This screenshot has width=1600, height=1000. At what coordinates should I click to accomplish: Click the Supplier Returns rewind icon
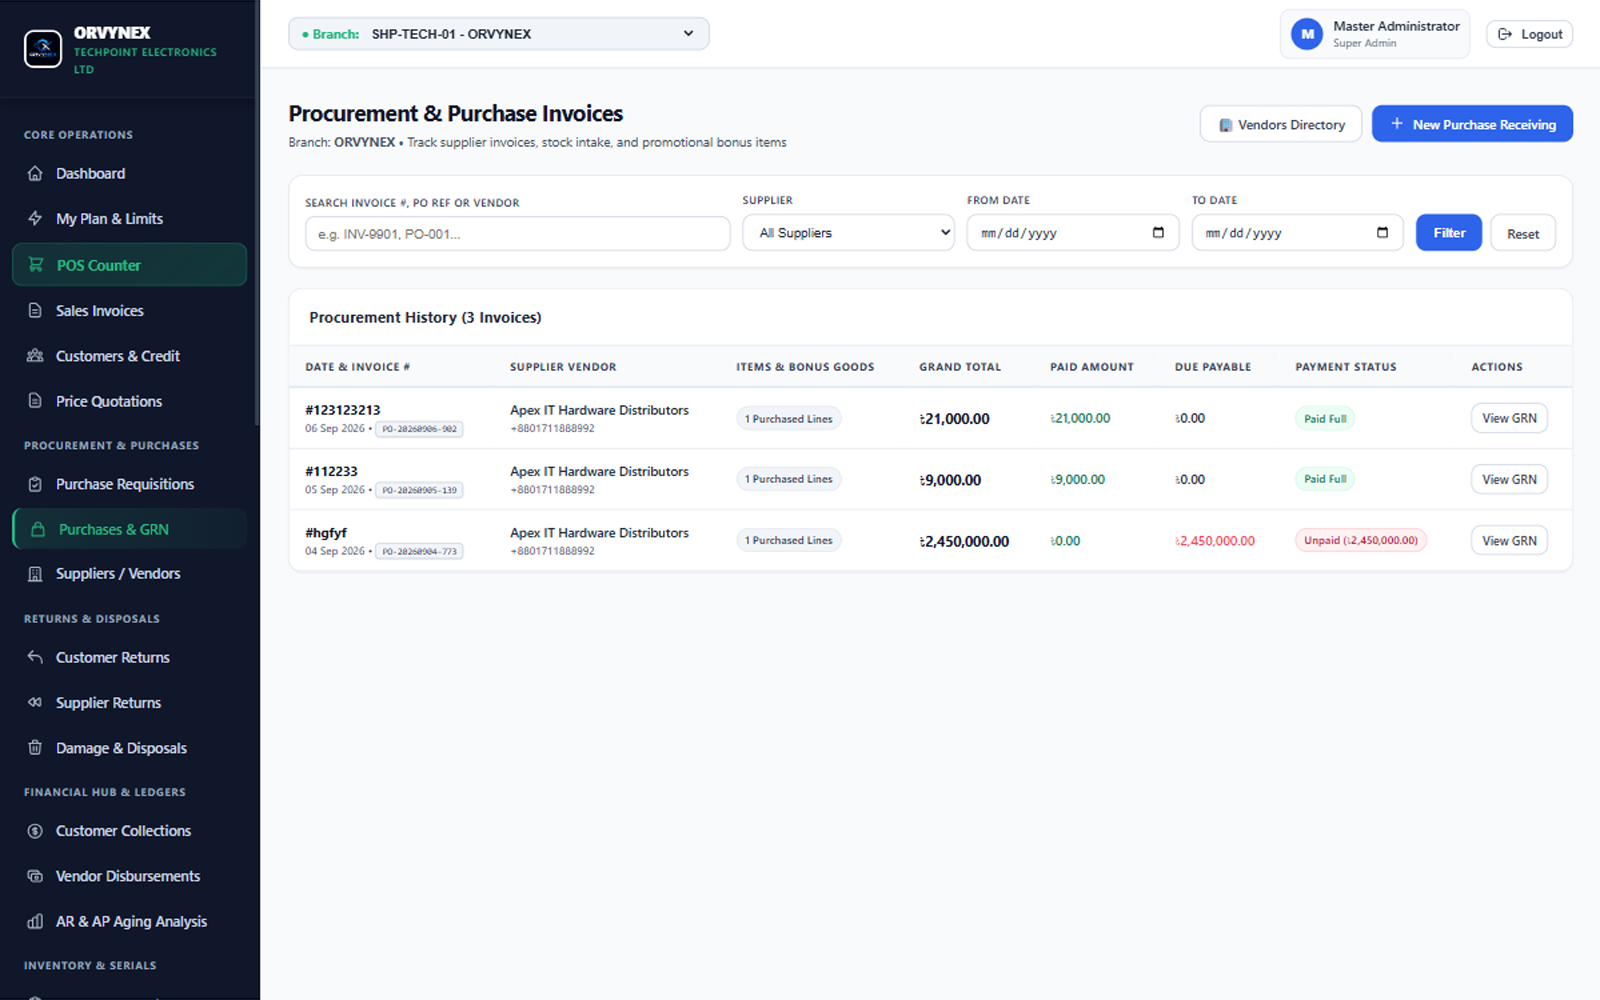(35, 703)
